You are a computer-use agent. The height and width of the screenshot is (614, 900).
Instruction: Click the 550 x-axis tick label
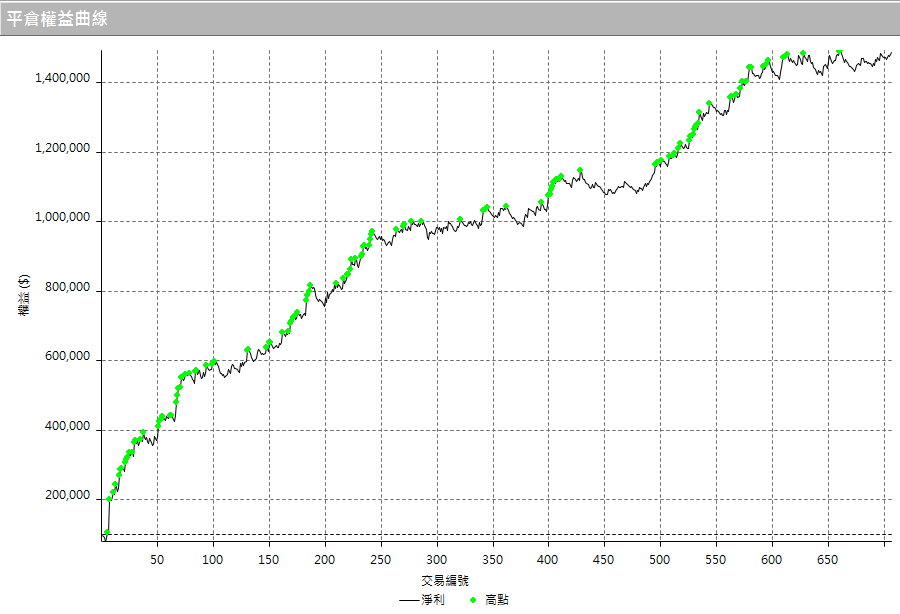point(715,560)
